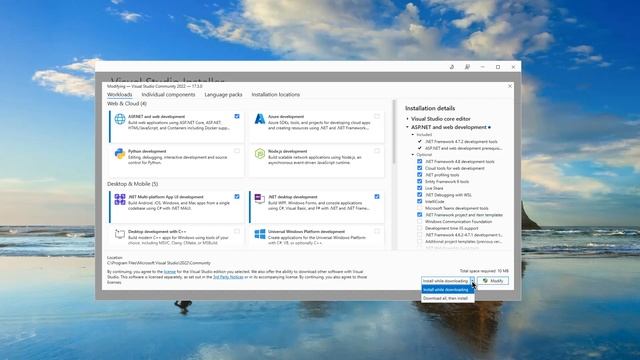Toggle the install mode dropdown arrow

pos(472,281)
